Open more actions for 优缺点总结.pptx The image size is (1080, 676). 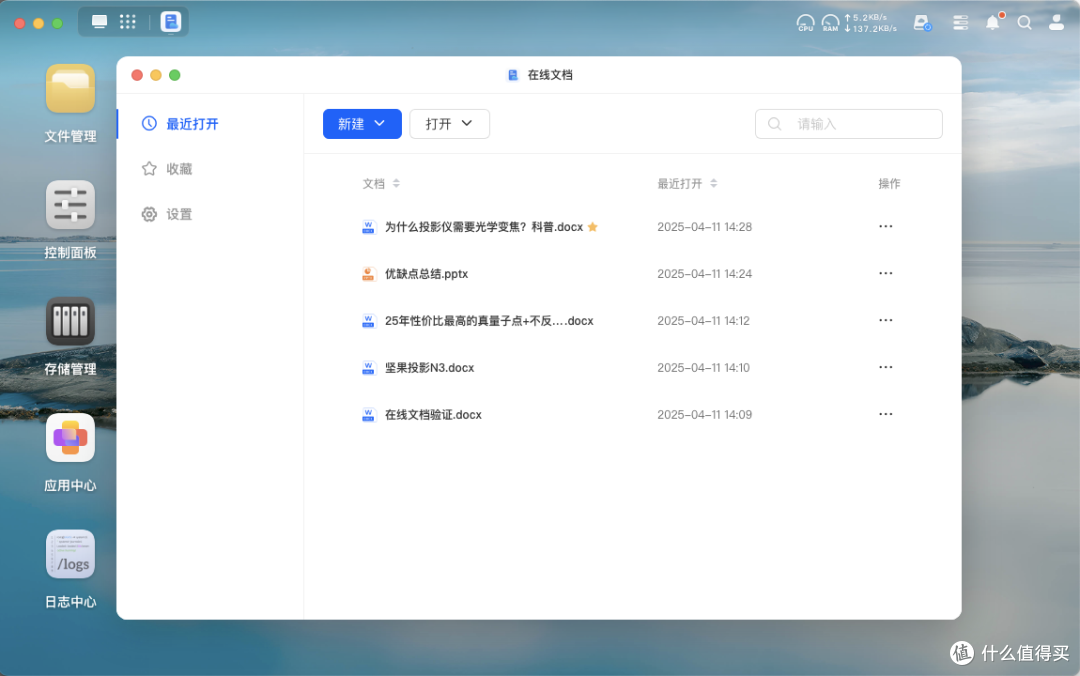tap(886, 274)
